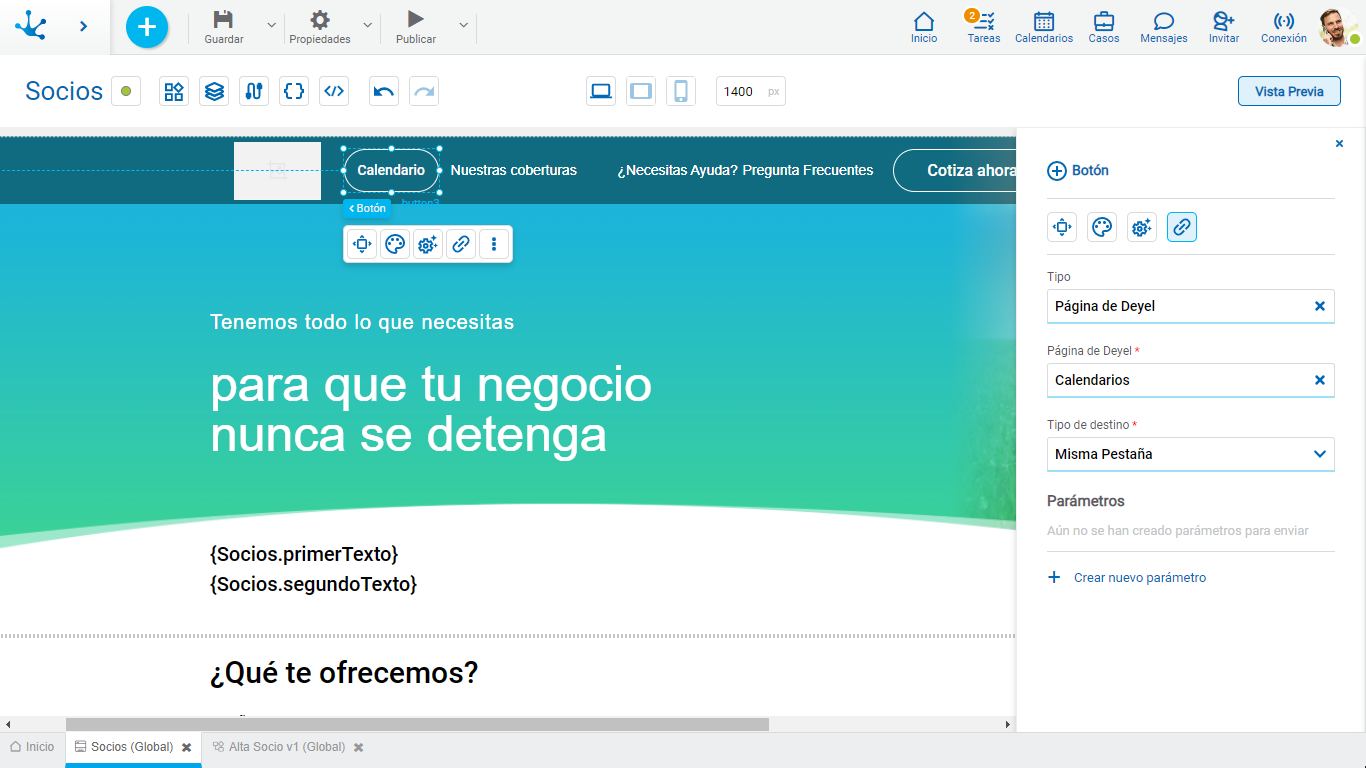Click the scrollbar right arrow
The height and width of the screenshot is (768, 1366).
click(x=1008, y=724)
